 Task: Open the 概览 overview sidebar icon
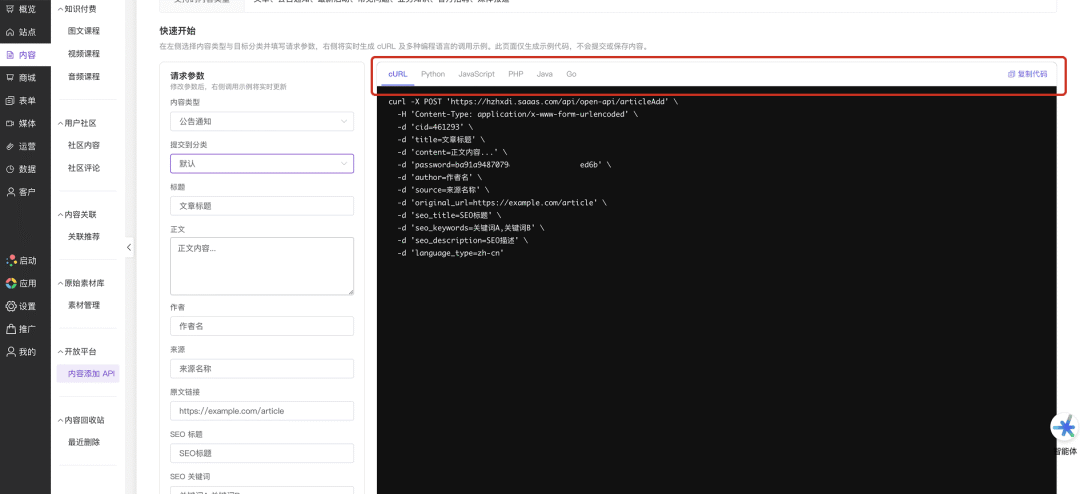point(10,9)
